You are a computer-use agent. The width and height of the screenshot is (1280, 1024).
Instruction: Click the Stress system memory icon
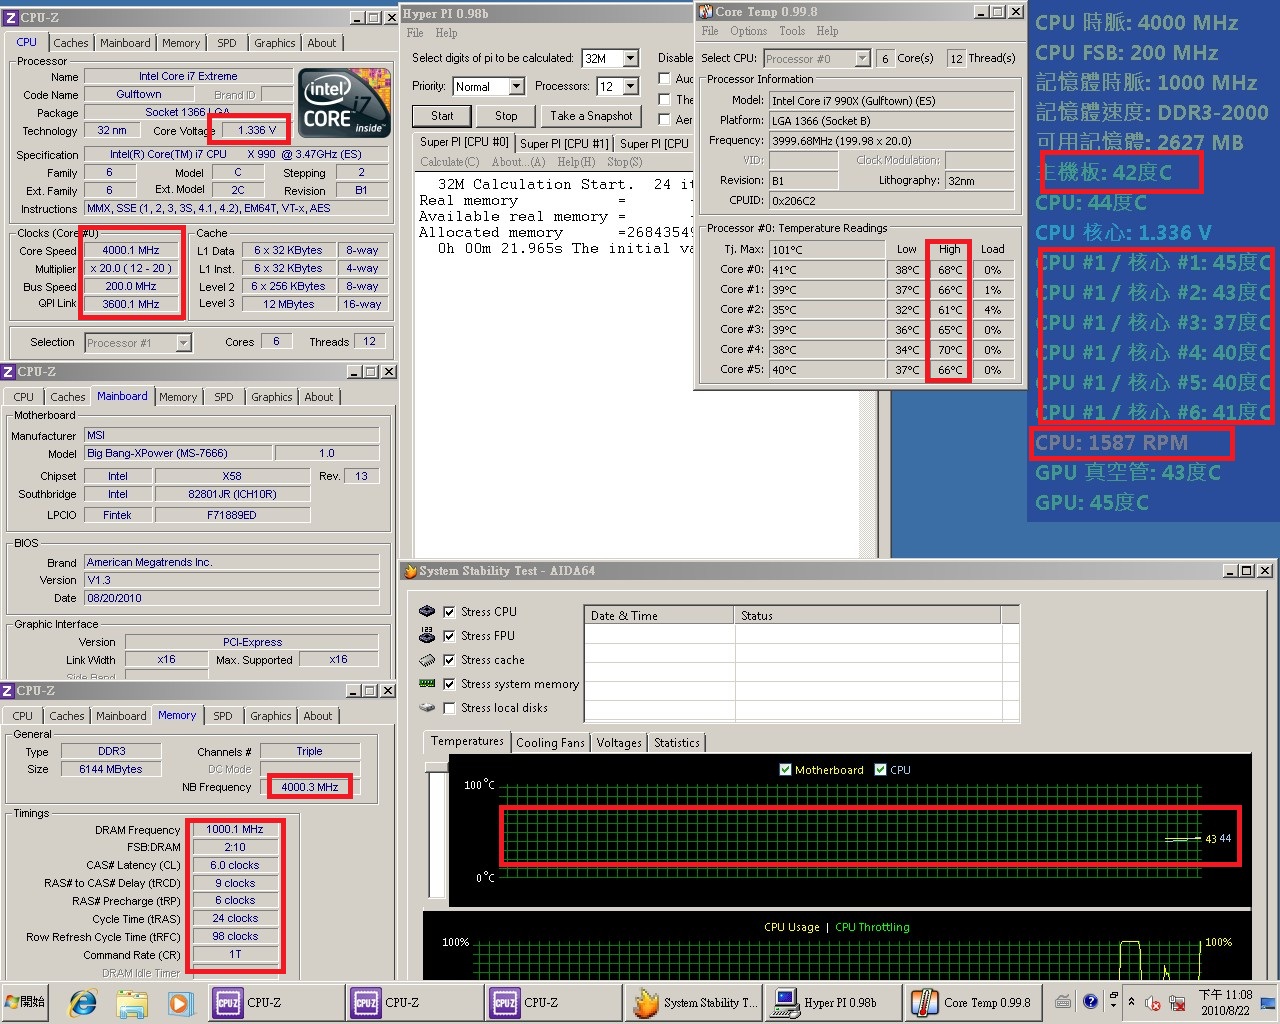point(427,684)
